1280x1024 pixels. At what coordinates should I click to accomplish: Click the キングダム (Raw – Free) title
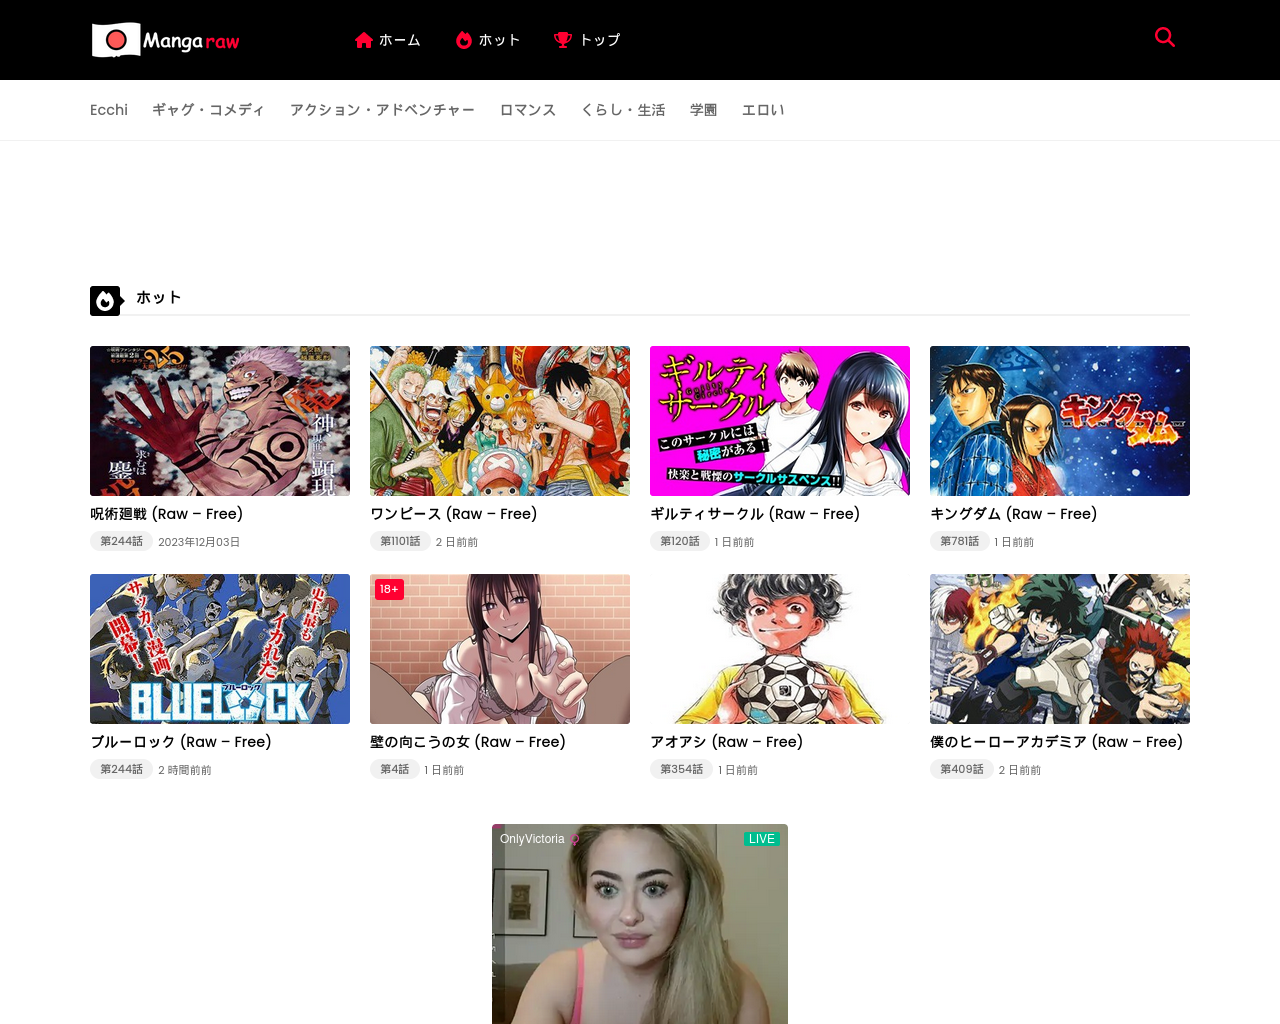click(1014, 514)
